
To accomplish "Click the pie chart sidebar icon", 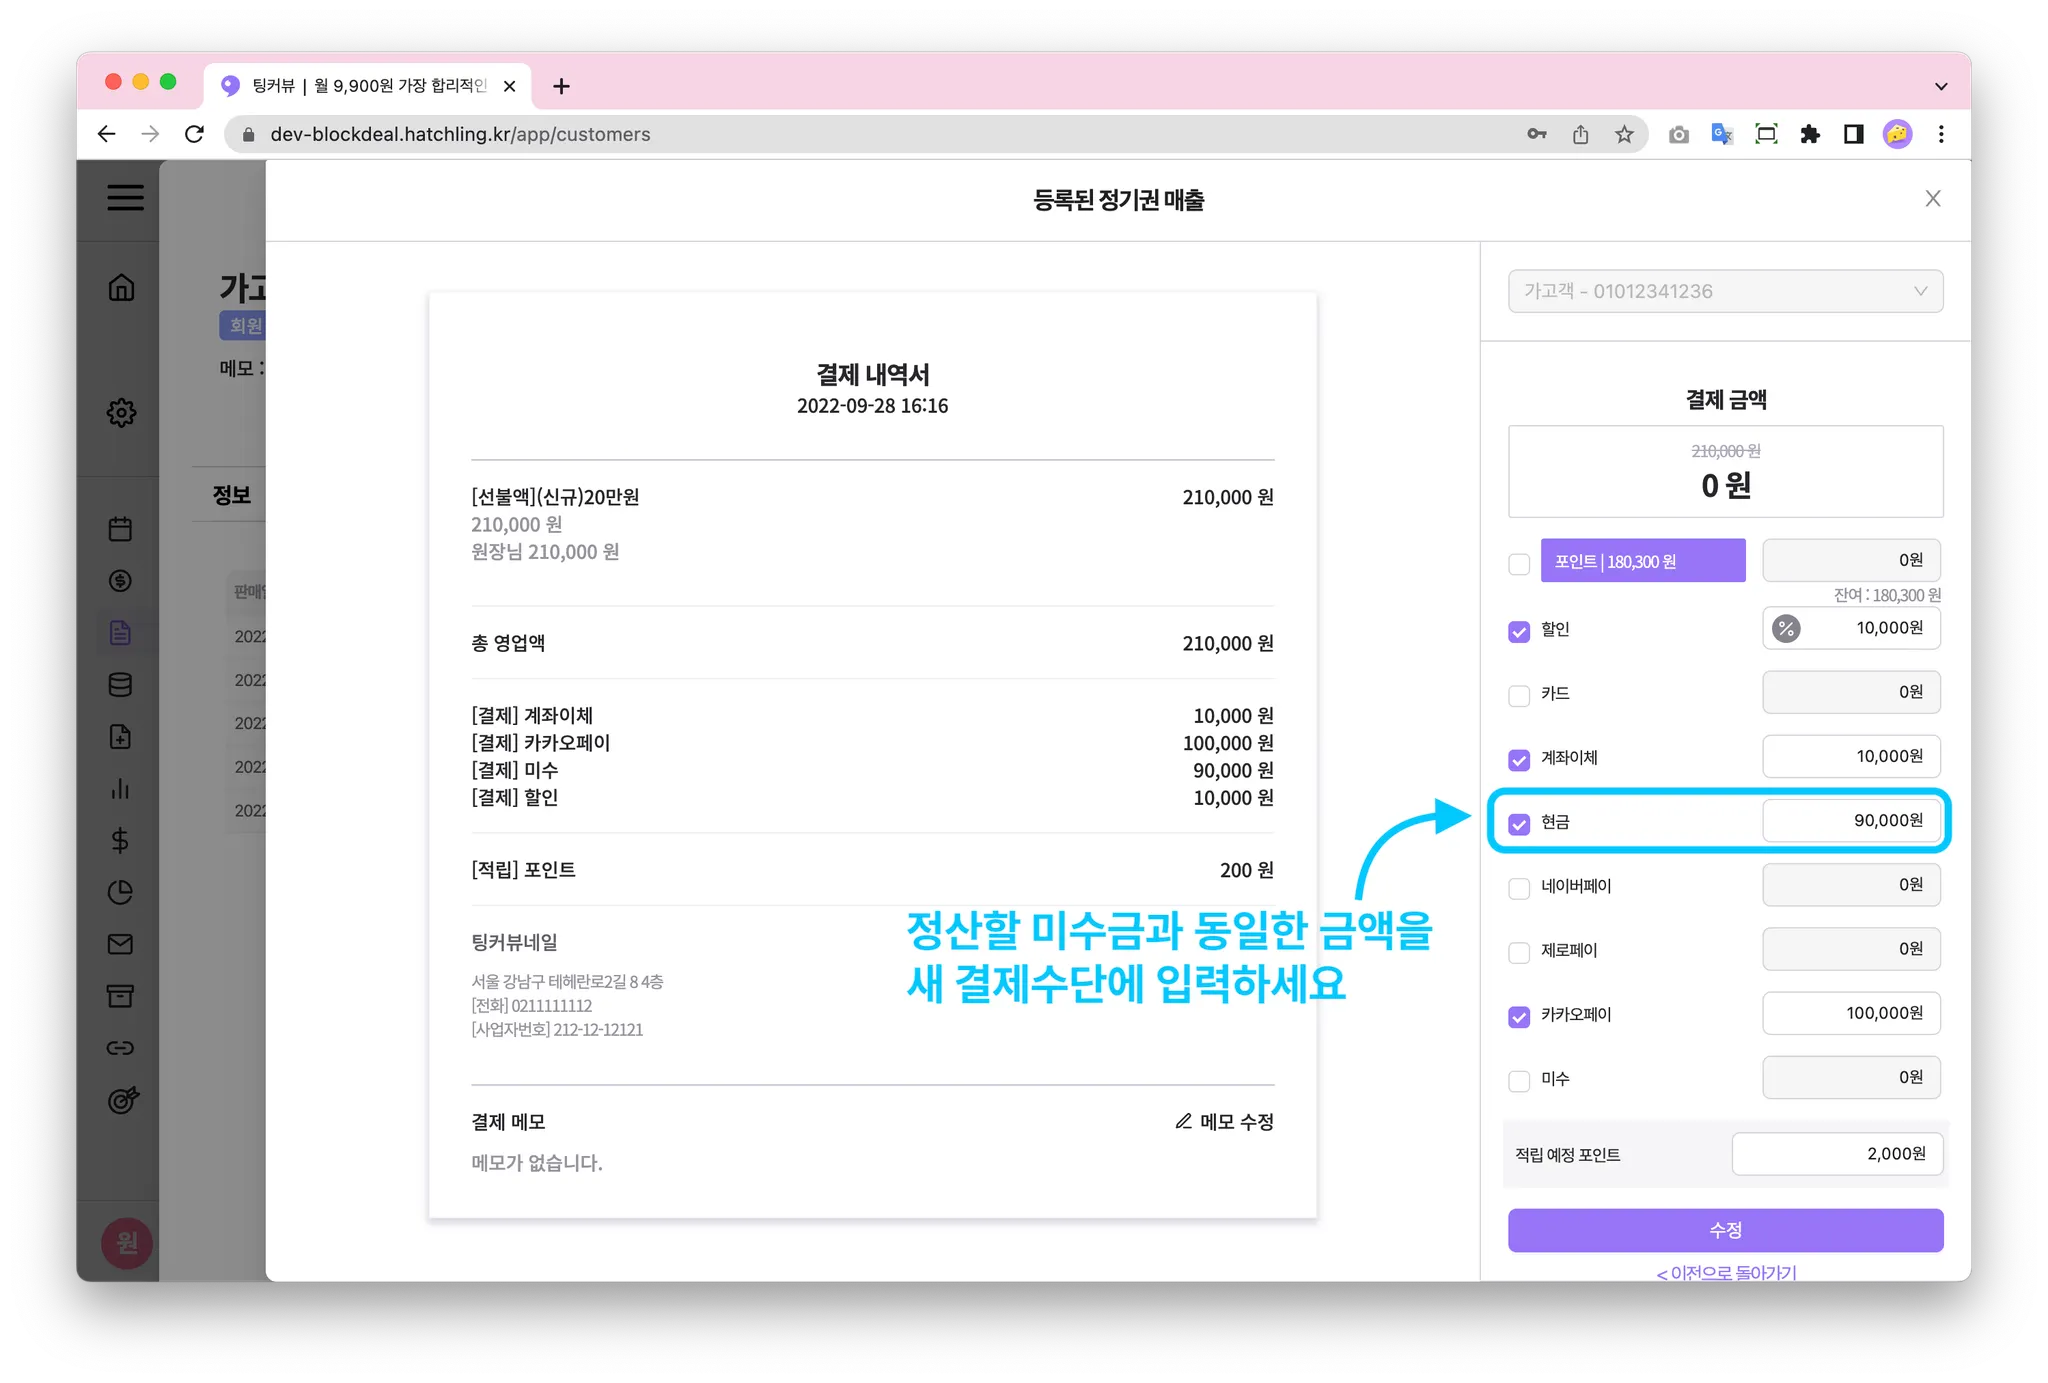I will 120,892.
